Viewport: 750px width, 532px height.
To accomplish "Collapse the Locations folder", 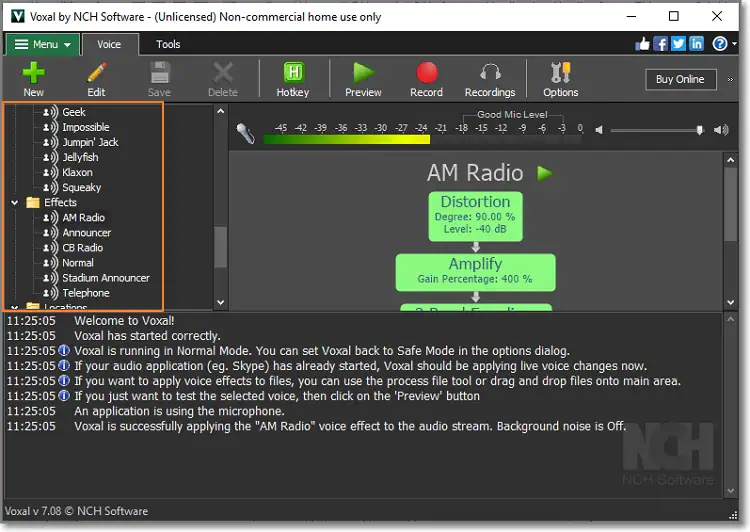I will [x=15, y=307].
